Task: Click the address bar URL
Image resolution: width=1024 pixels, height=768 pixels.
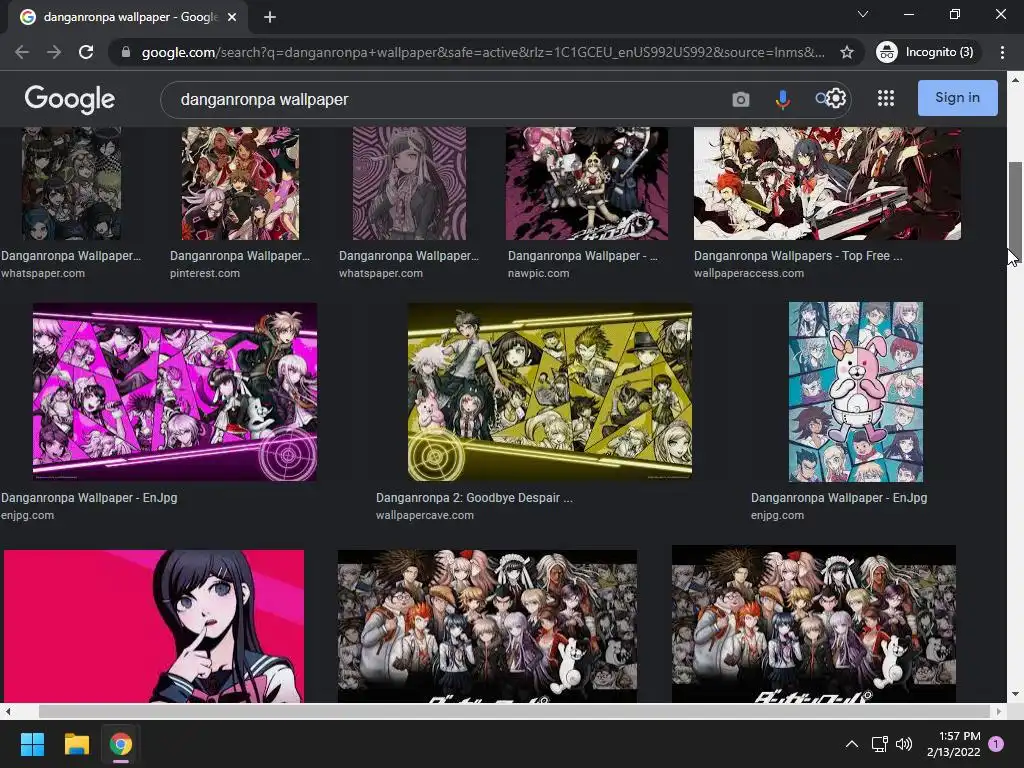Action: [x=483, y=52]
